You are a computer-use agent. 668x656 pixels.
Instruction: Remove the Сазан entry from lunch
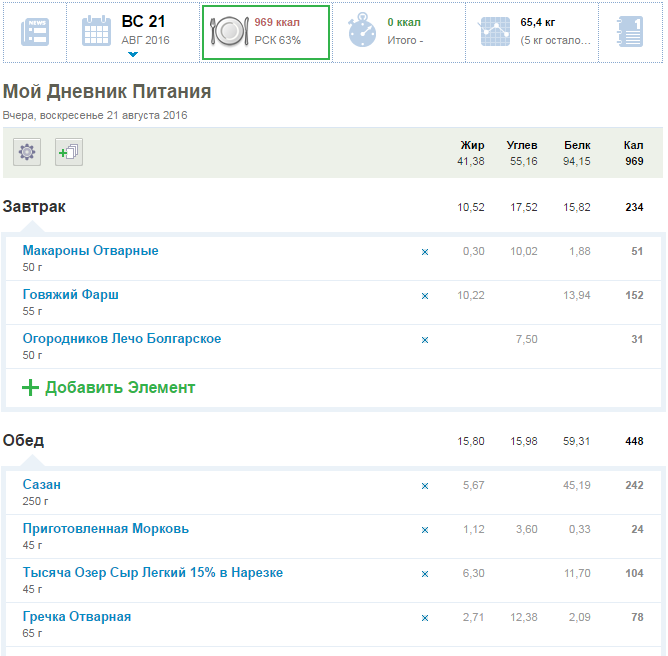point(424,486)
